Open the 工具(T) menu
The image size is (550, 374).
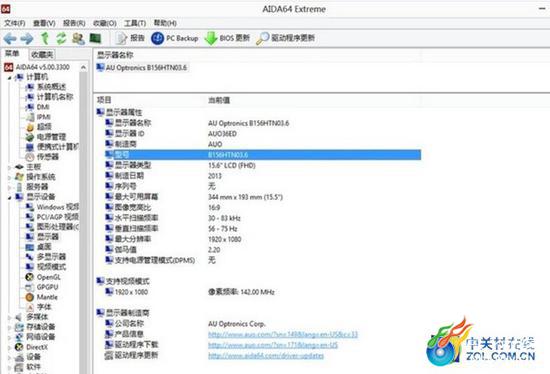pos(135,23)
